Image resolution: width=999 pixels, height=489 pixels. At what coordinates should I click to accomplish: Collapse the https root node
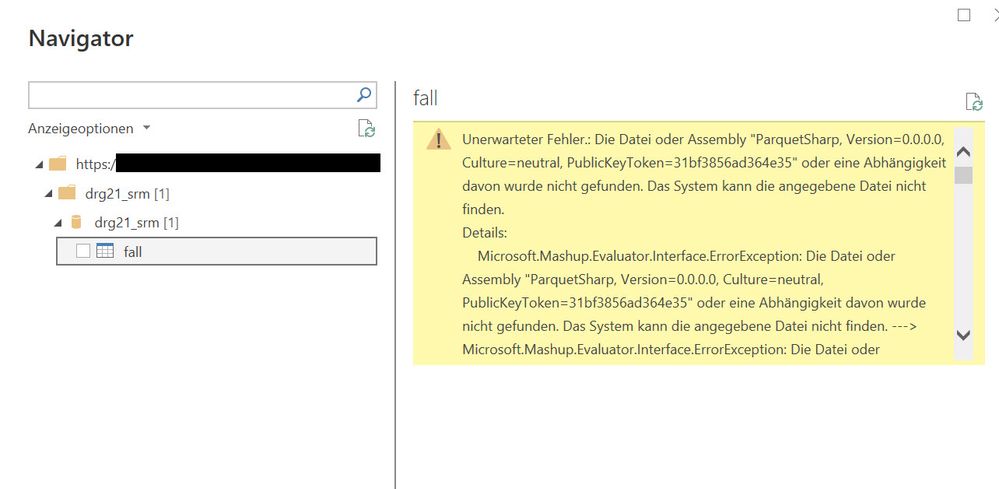40,165
